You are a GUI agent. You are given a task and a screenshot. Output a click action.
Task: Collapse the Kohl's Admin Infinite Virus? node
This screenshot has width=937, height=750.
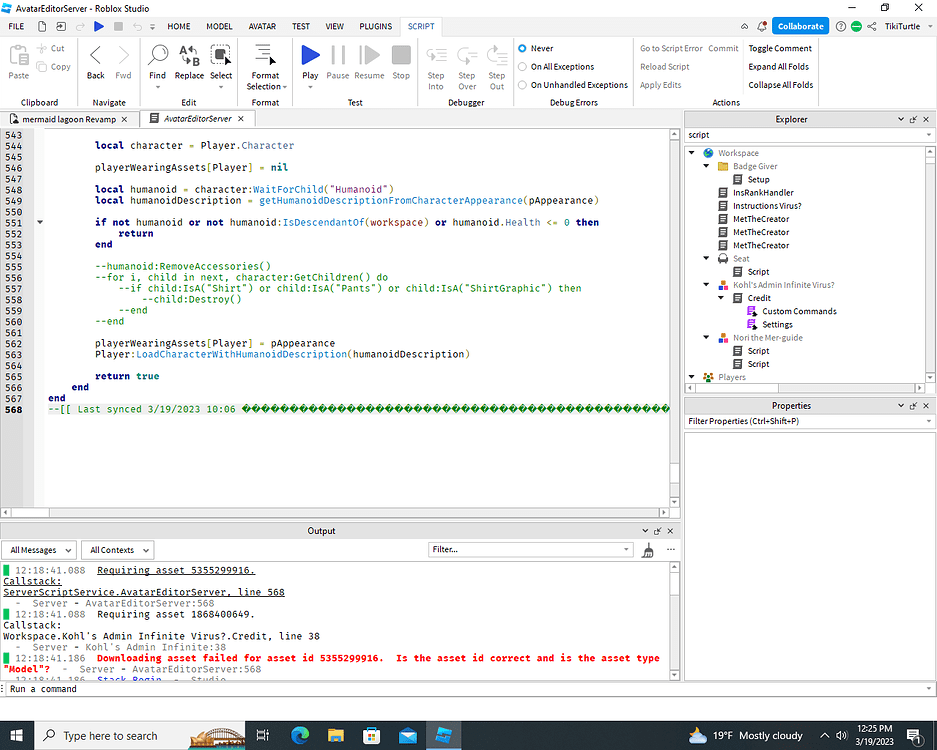(705, 284)
